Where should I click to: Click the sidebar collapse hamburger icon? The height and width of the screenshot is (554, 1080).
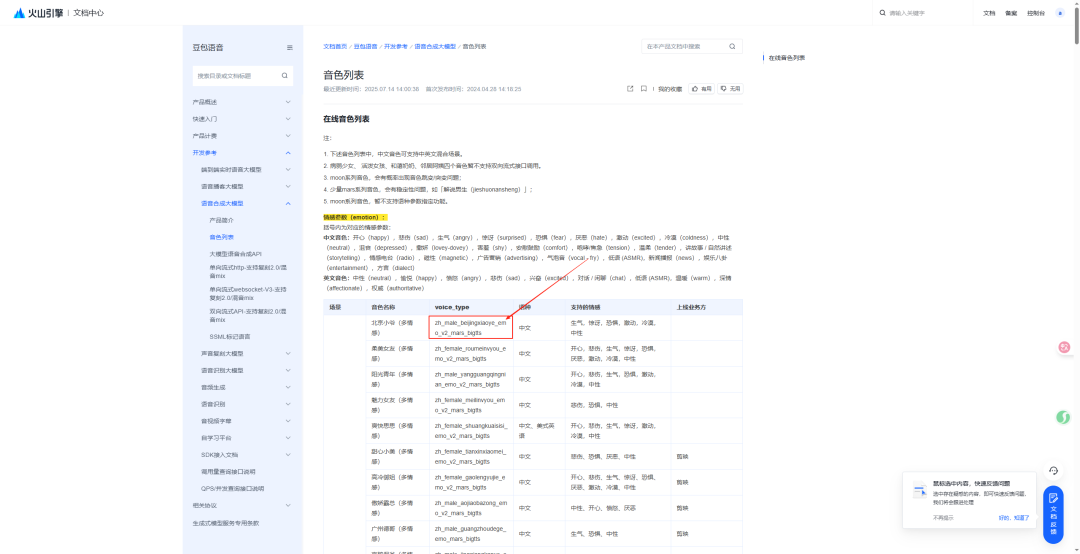(x=290, y=48)
